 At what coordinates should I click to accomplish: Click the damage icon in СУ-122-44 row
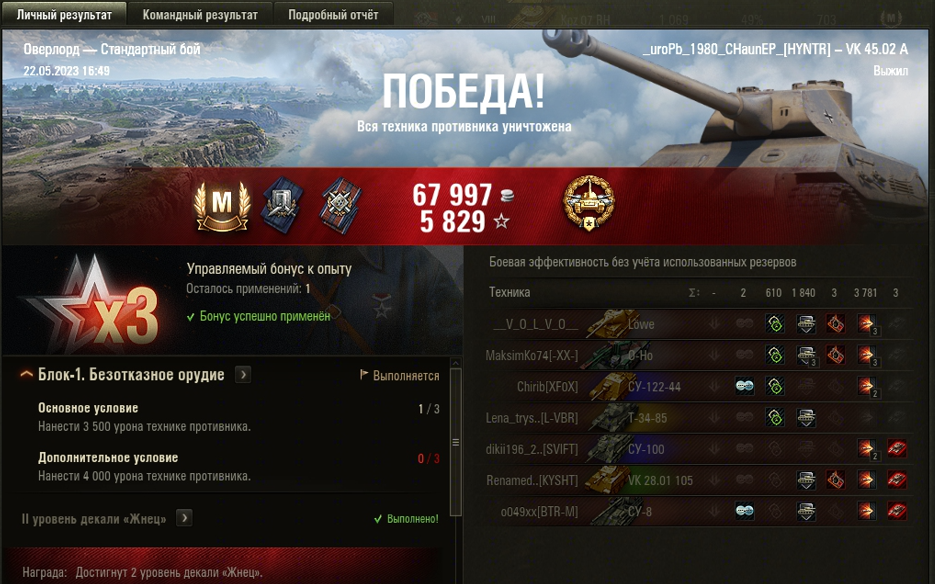(866, 387)
